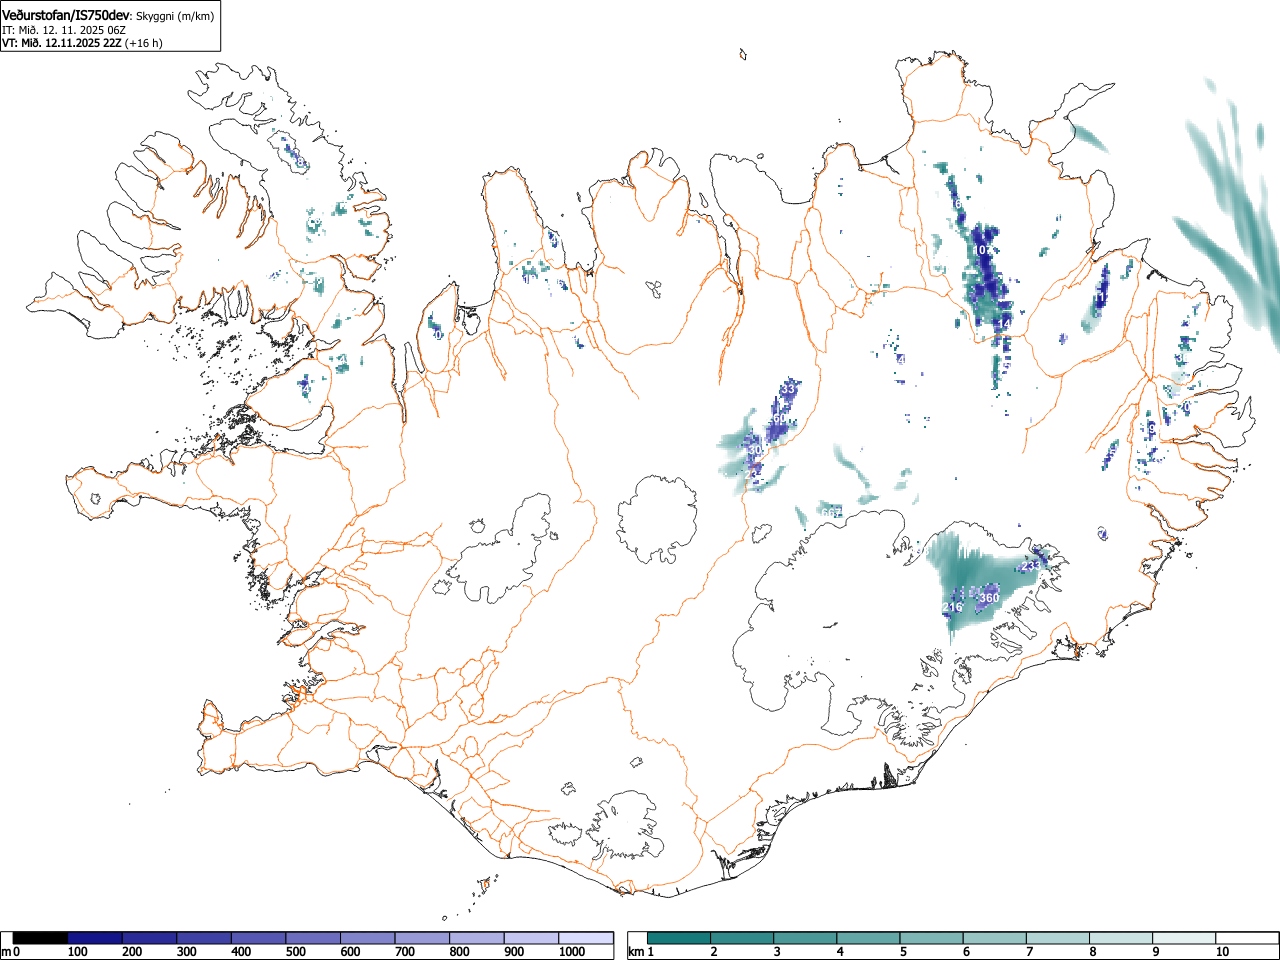
Task: Select the 1–2 km dark teal swatch
Action: pos(680,938)
